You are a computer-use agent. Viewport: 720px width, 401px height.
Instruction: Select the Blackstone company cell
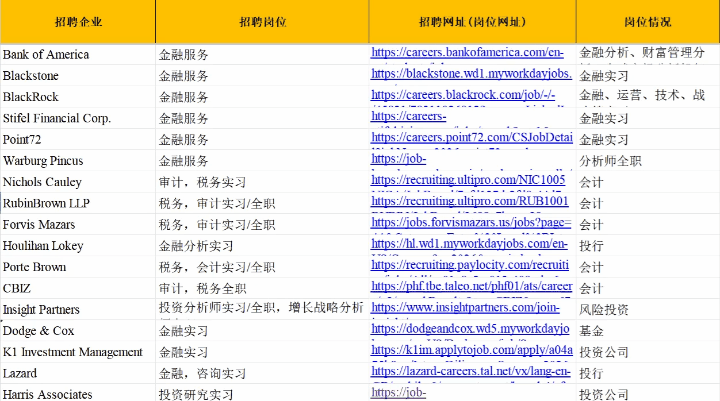point(78,76)
